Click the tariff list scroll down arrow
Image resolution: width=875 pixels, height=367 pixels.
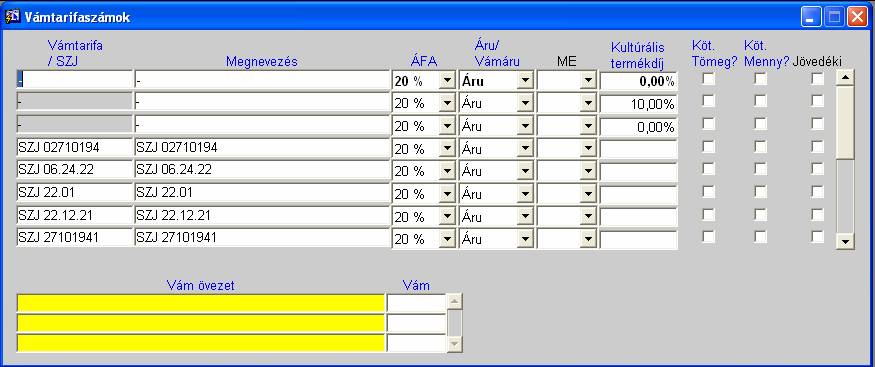pos(845,241)
